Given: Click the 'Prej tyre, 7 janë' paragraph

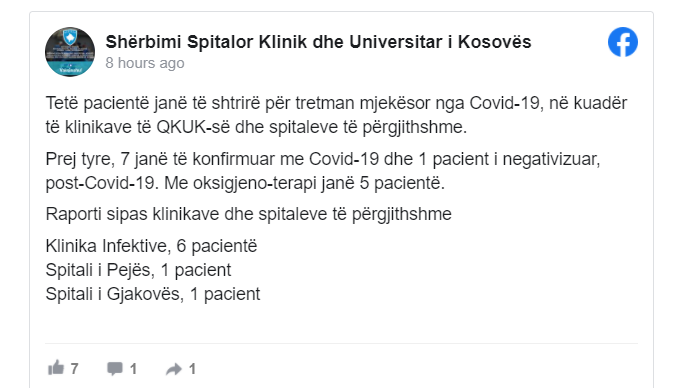Looking at the screenshot, I should [323, 171].
